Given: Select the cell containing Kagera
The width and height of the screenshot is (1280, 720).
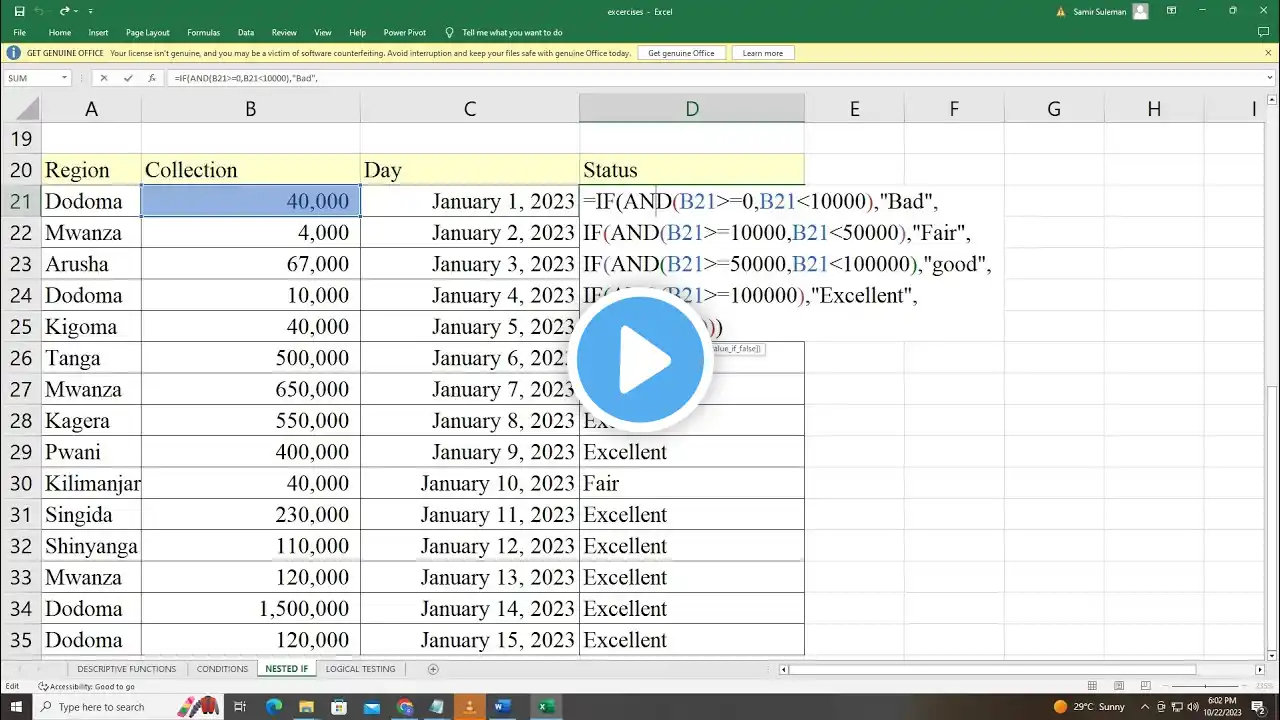Looking at the screenshot, I should (x=91, y=421).
